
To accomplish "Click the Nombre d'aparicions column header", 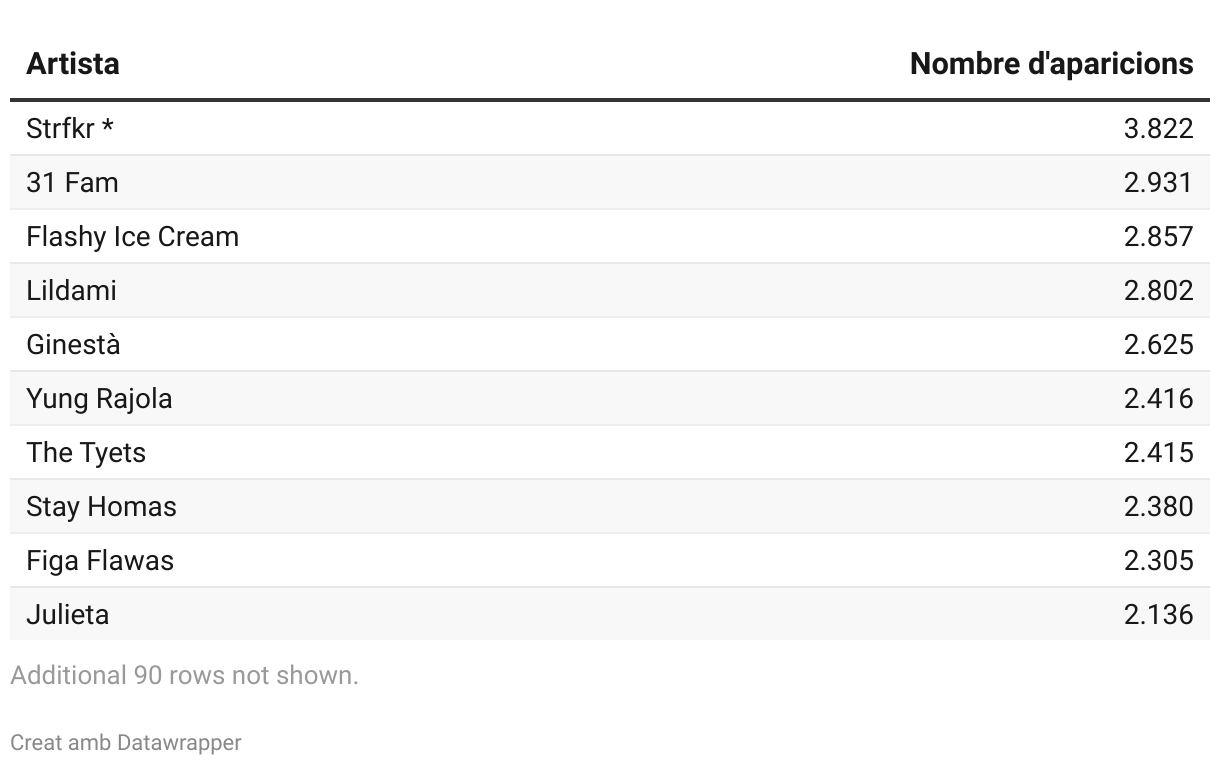I will tap(1051, 64).
